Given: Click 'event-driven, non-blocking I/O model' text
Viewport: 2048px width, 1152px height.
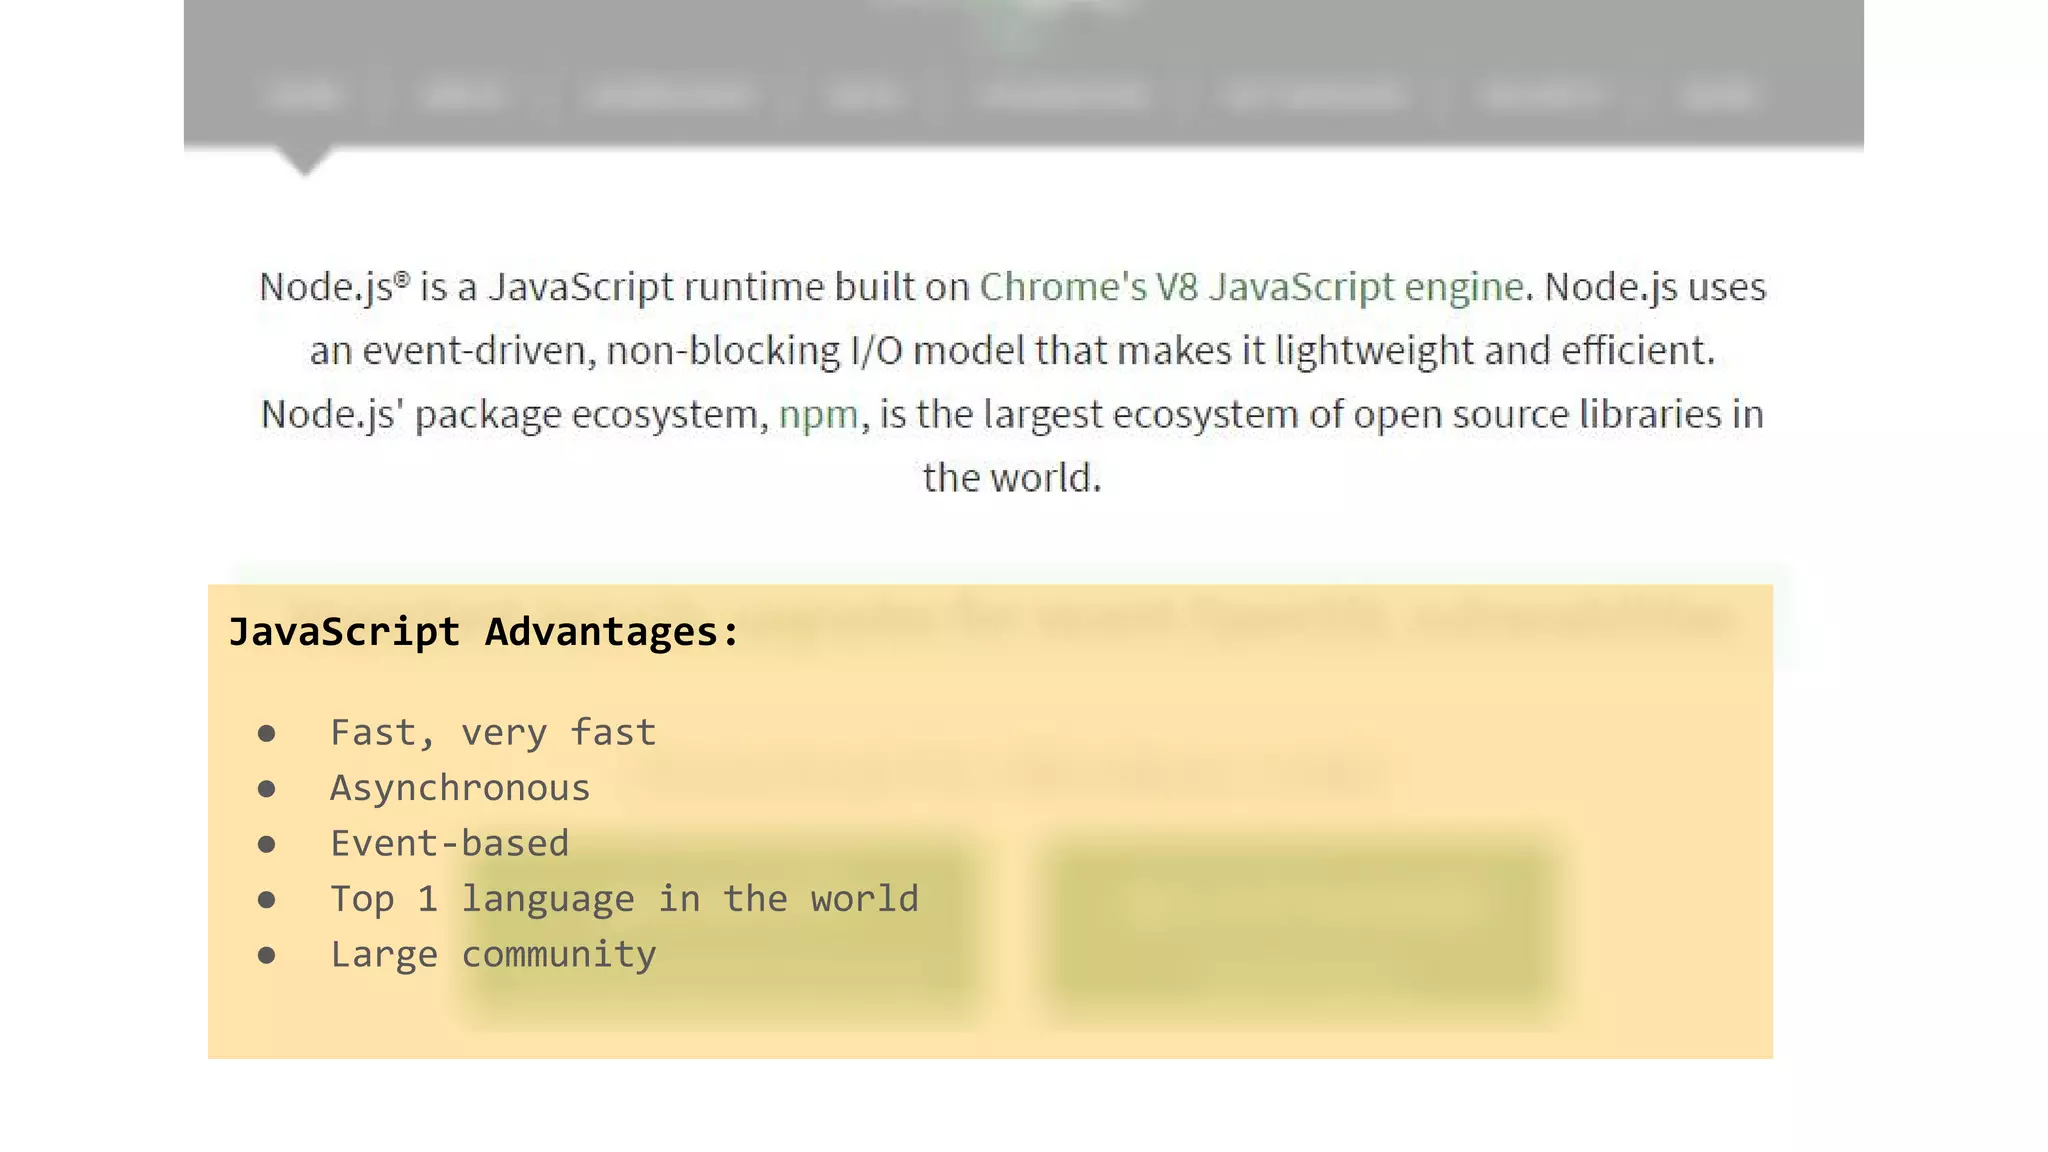Looking at the screenshot, I should click(693, 351).
